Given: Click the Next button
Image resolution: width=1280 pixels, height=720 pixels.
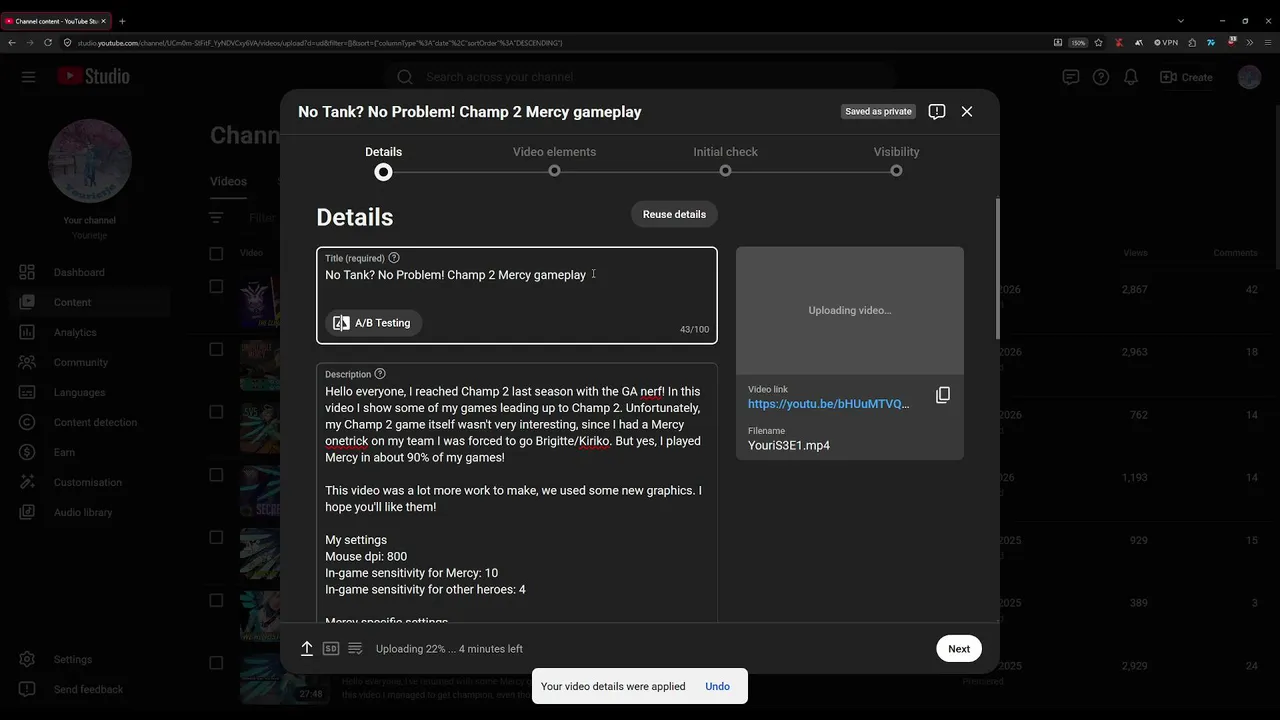Looking at the screenshot, I should pos(959,649).
